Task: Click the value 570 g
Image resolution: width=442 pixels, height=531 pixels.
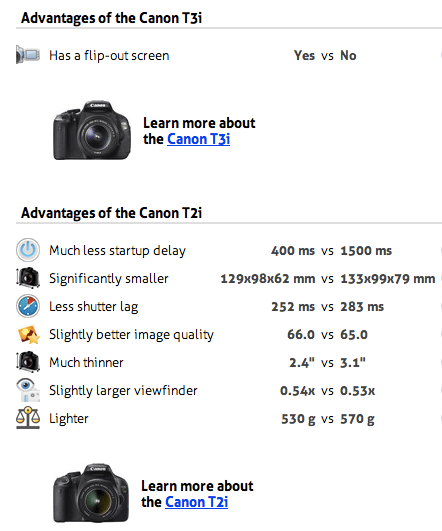Action: (357, 419)
